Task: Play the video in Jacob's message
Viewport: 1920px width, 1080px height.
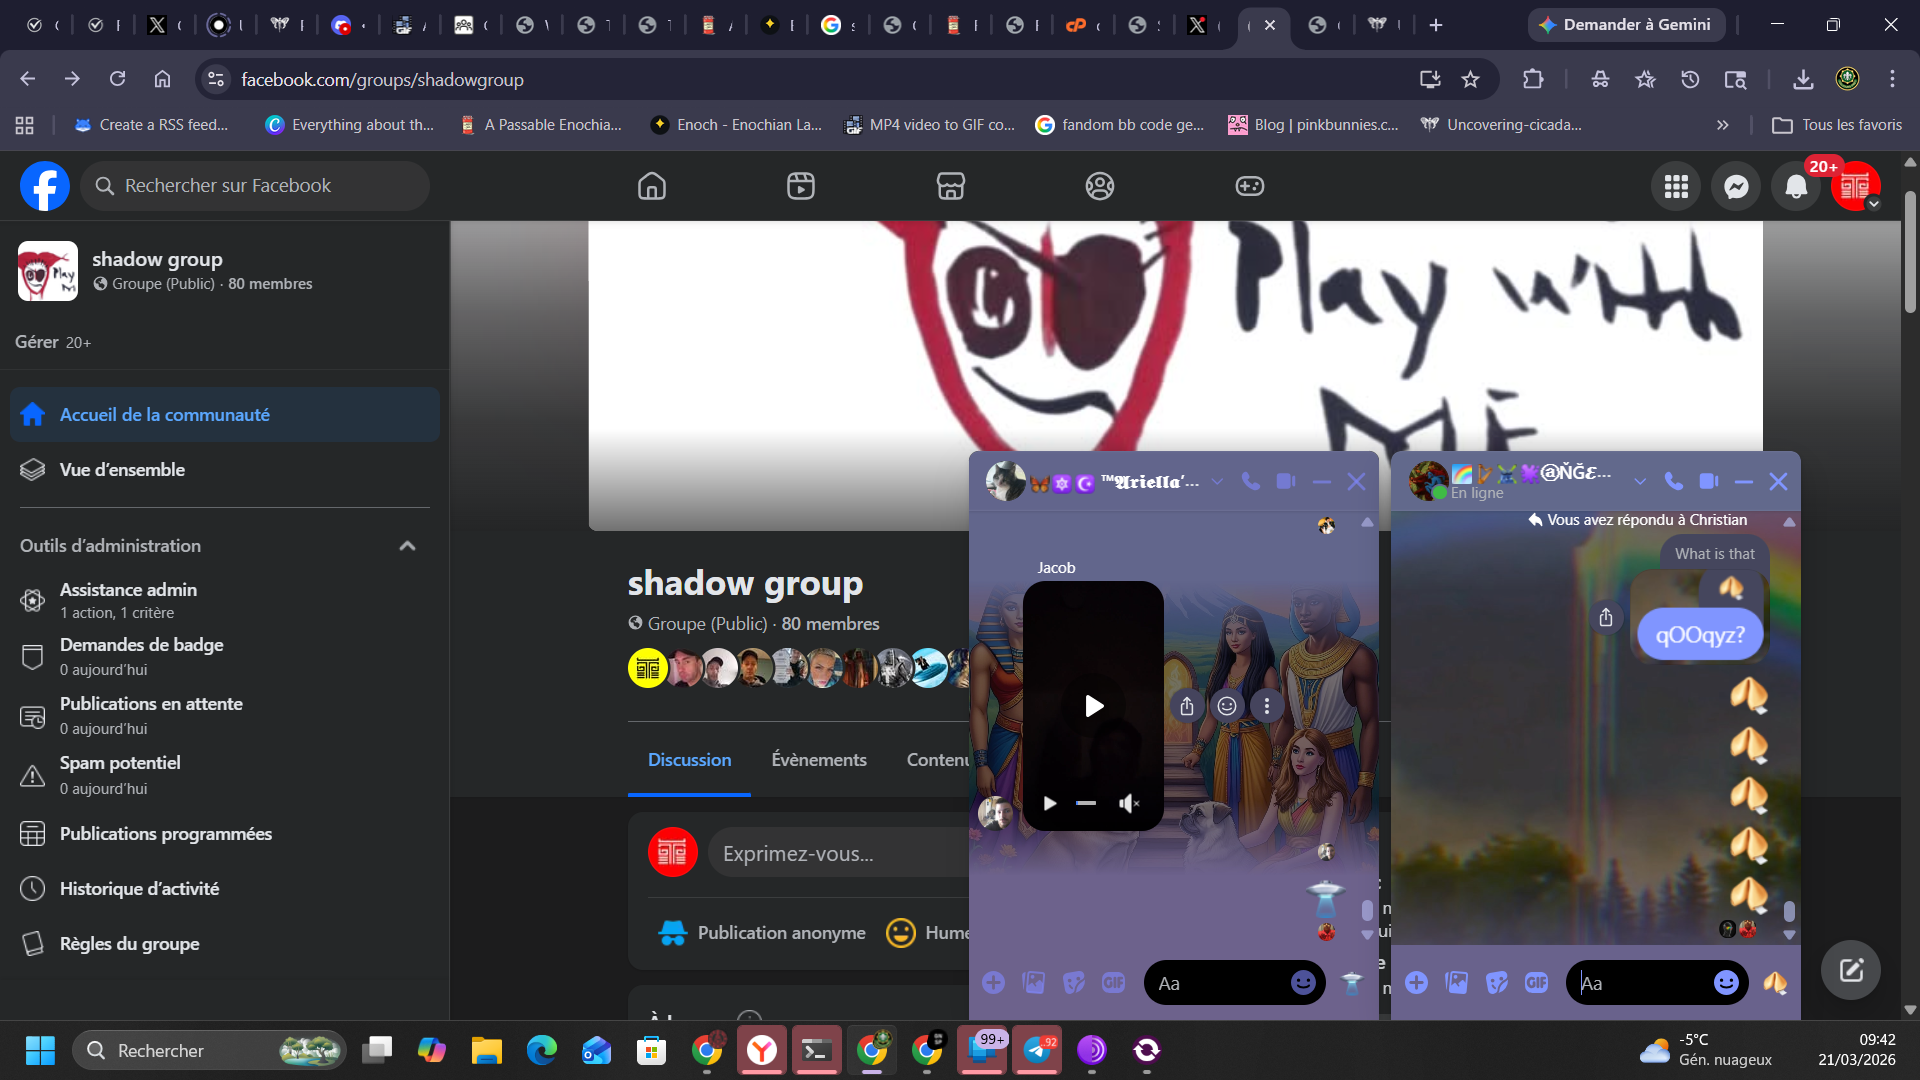Action: 1094,706
